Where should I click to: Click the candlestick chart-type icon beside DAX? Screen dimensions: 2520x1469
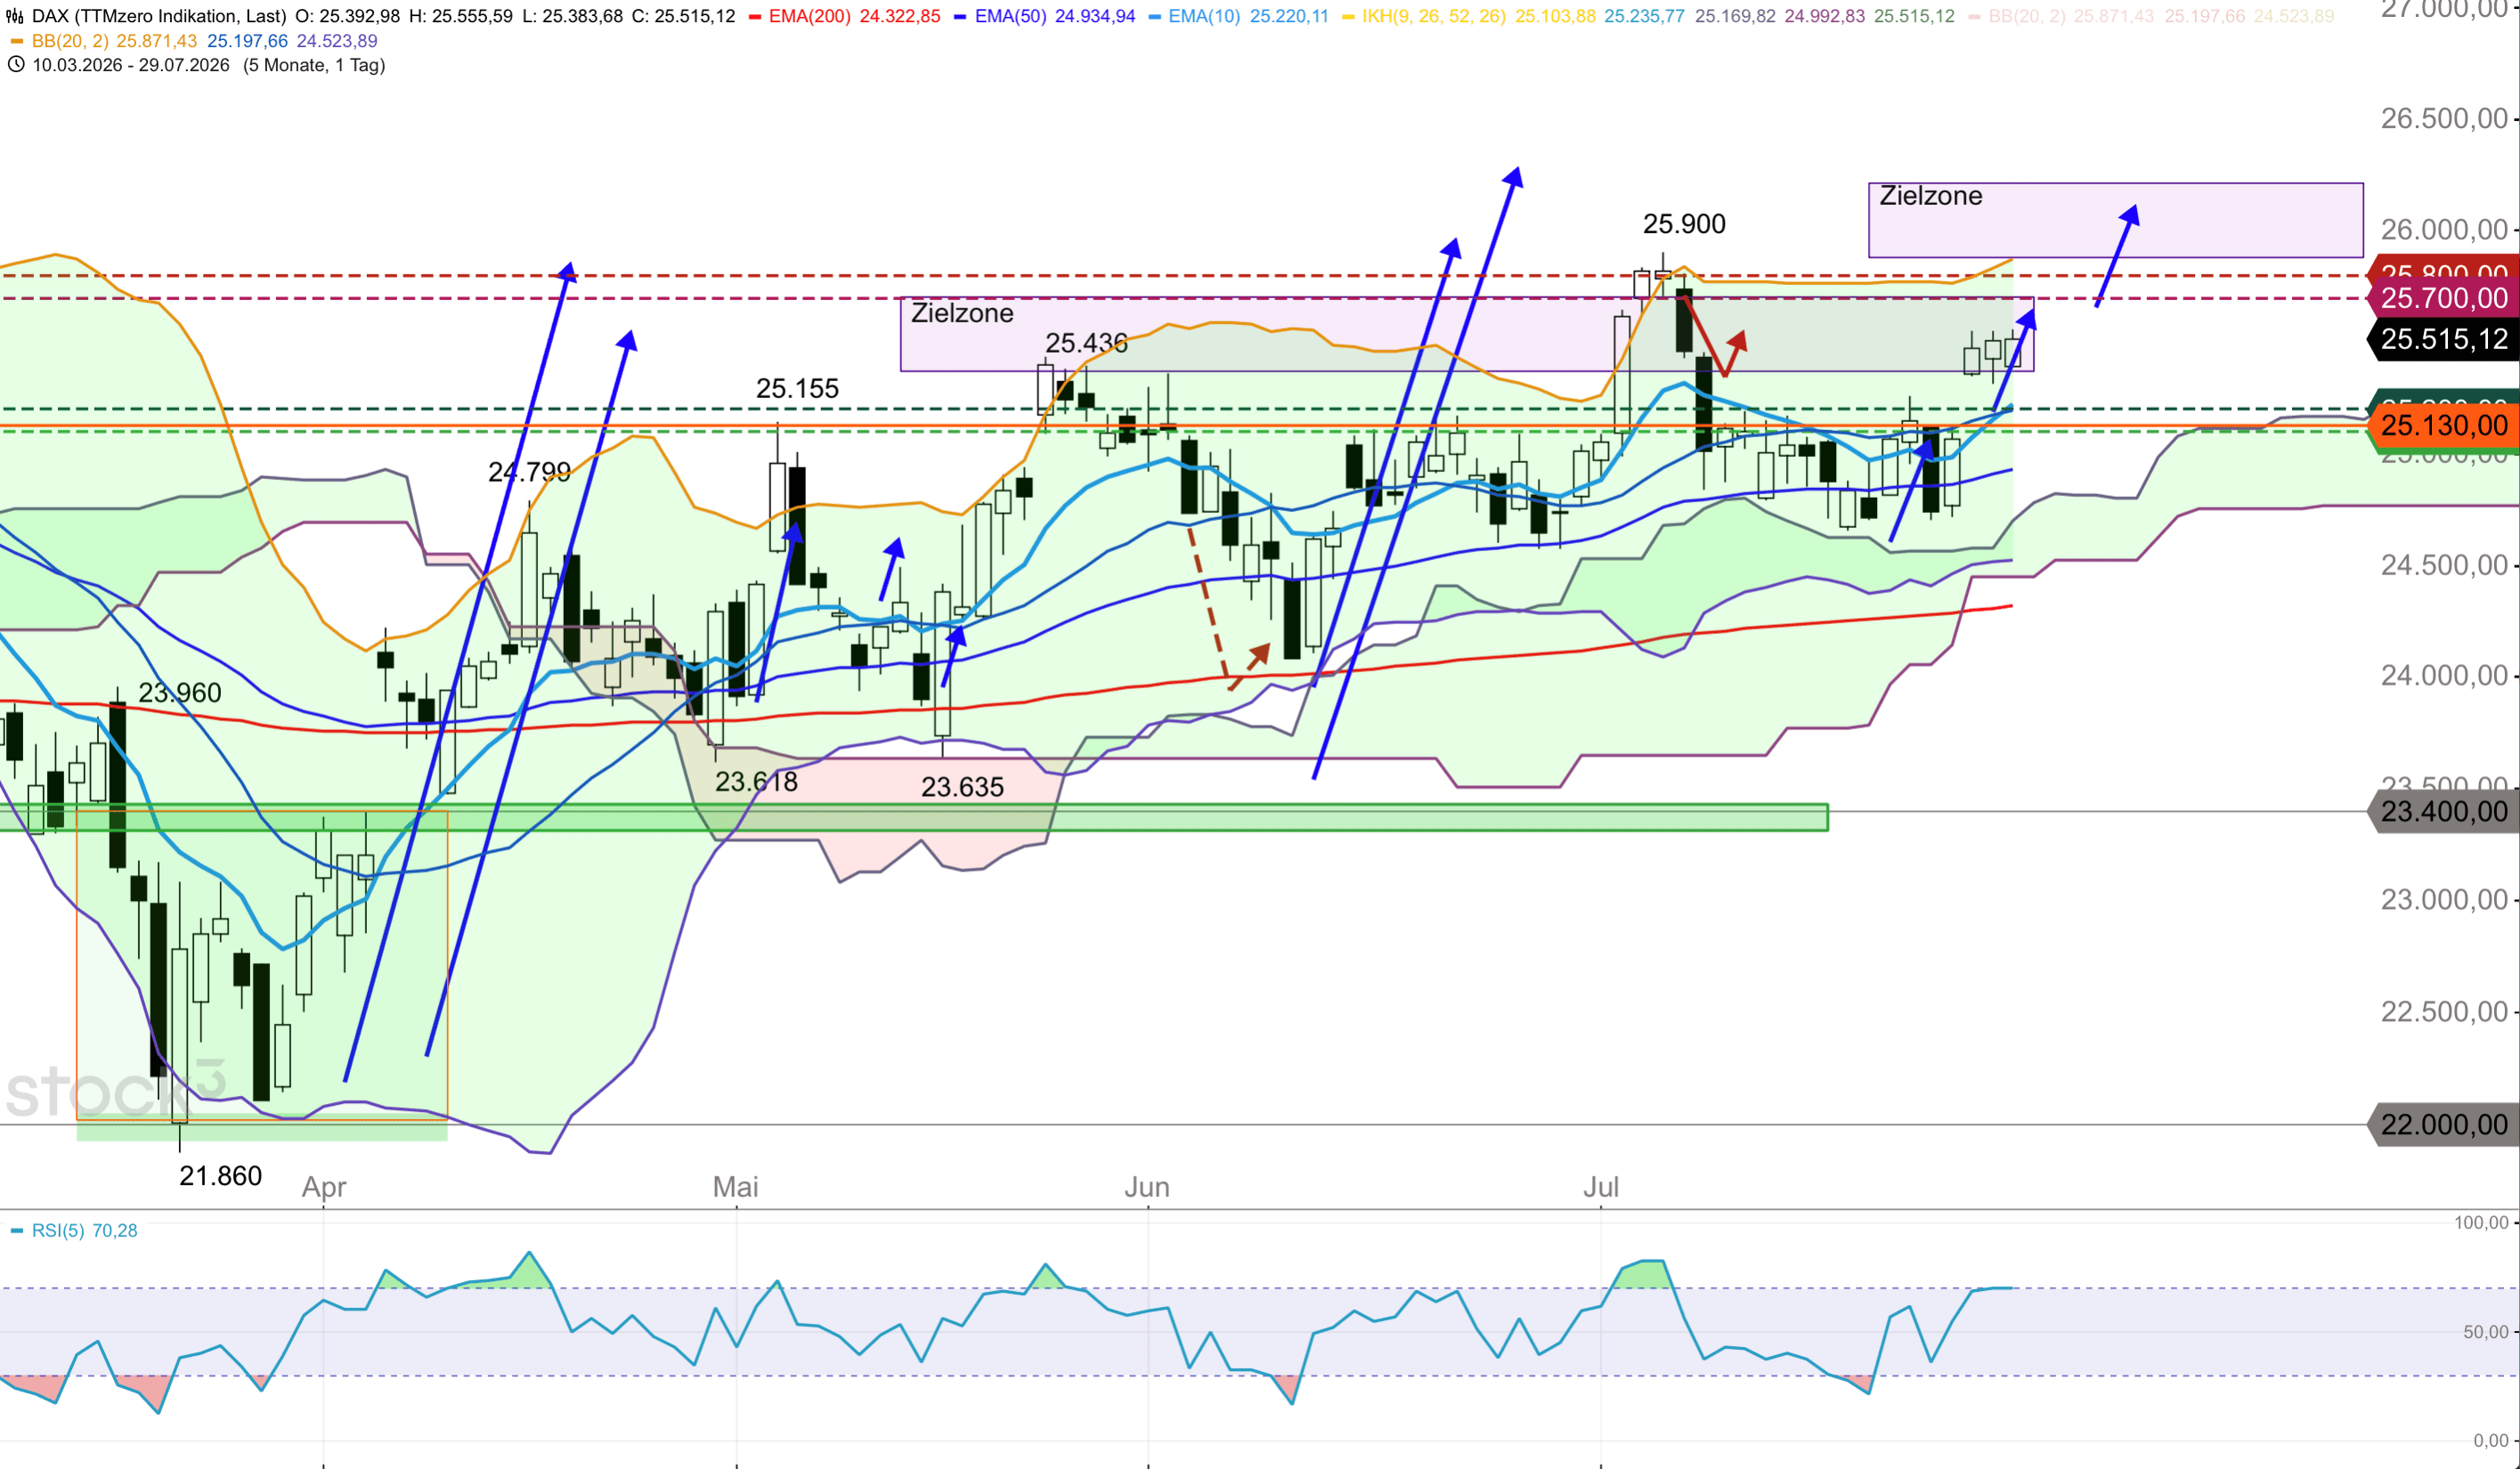click(15, 16)
